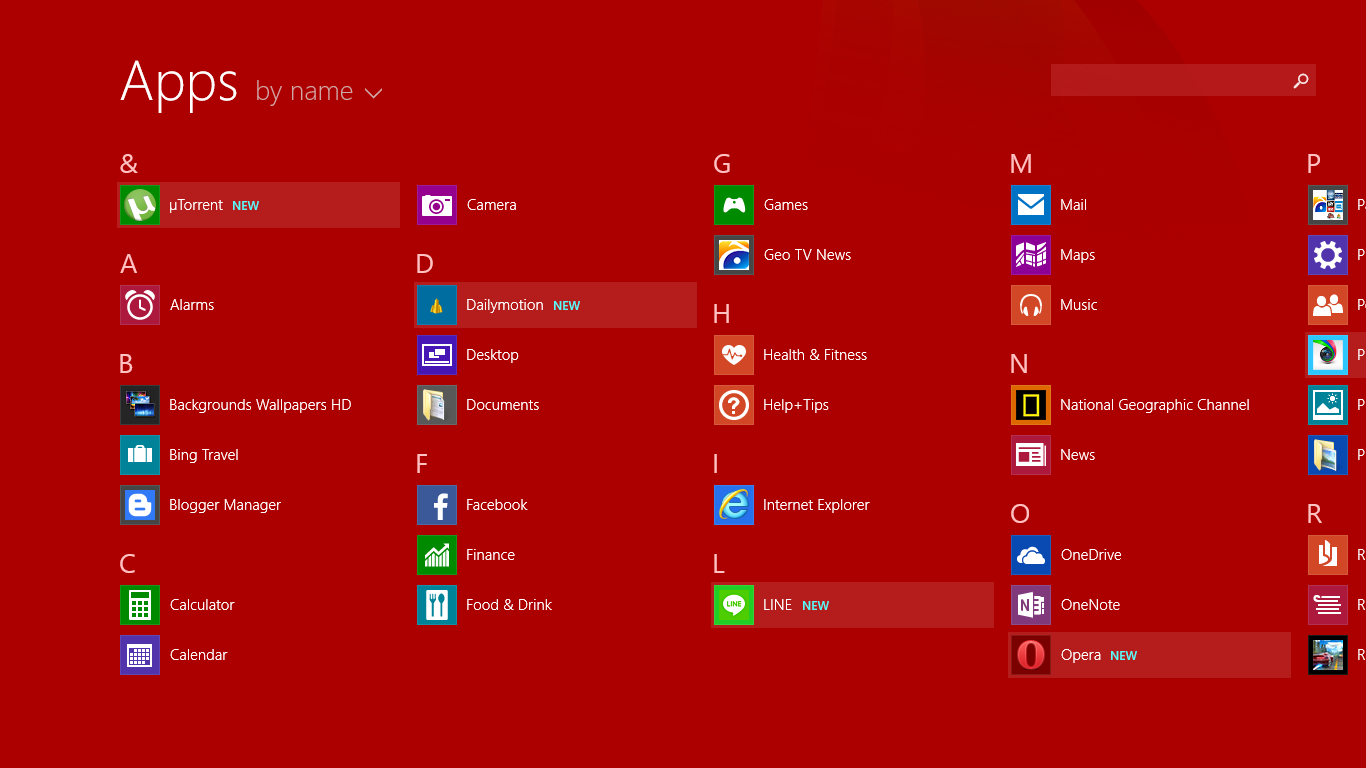The width and height of the screenshot is (1366, 768).
Task: Select the 'F' group header
Action: [x=422, y=464]
